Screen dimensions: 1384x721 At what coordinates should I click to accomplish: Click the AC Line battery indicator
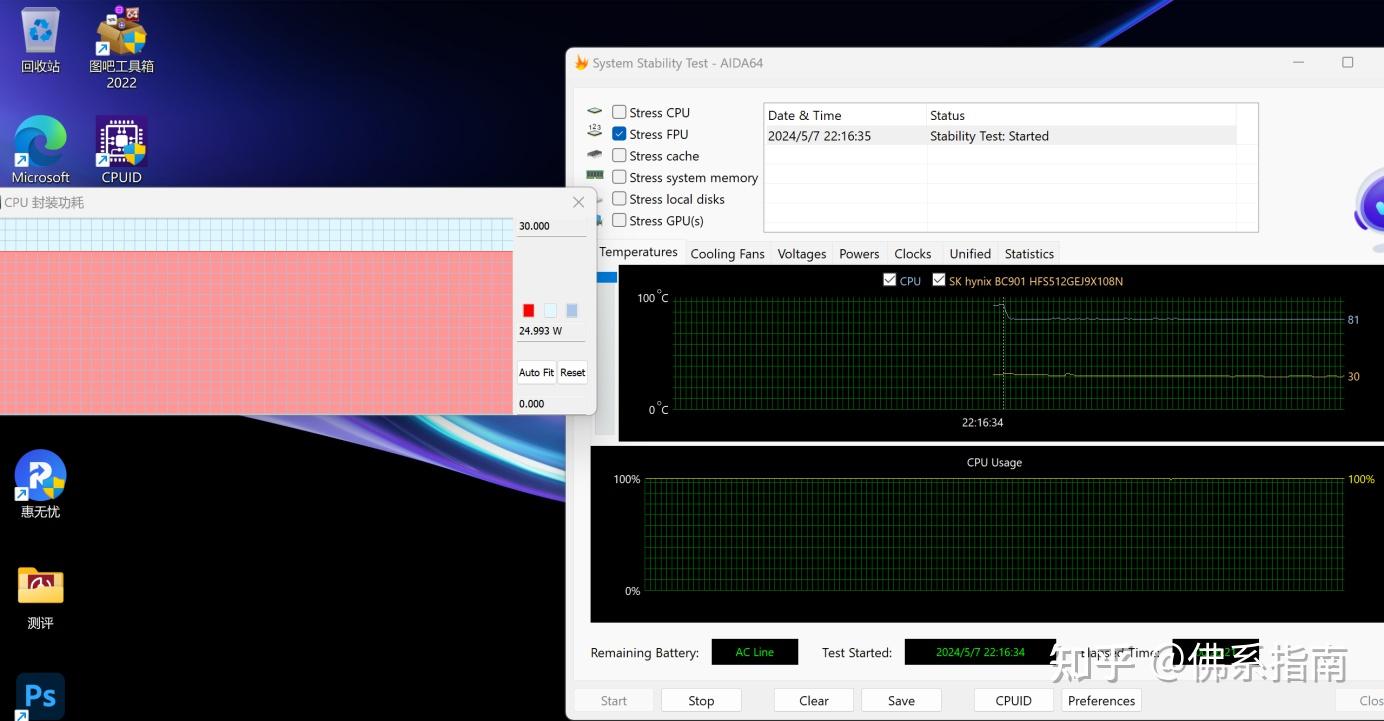point(755,652)
